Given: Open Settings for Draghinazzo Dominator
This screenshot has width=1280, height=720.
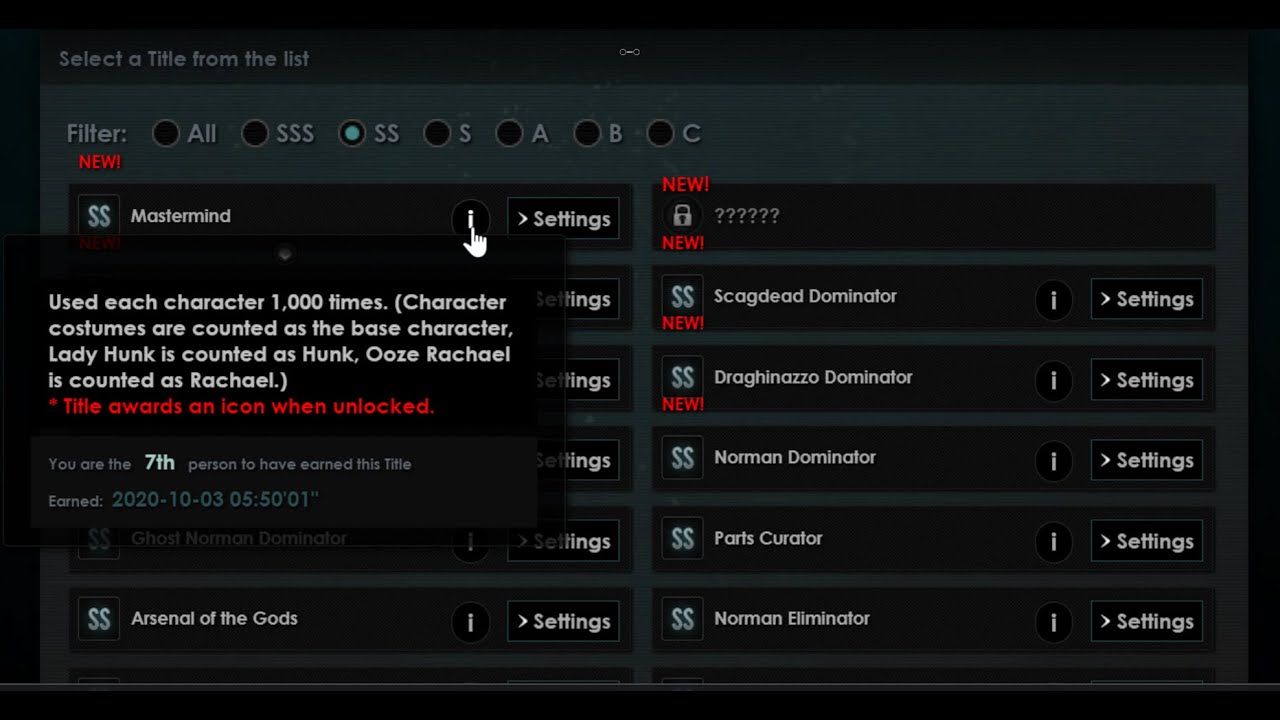Looking at the screenshot, I should [1146, 380].
